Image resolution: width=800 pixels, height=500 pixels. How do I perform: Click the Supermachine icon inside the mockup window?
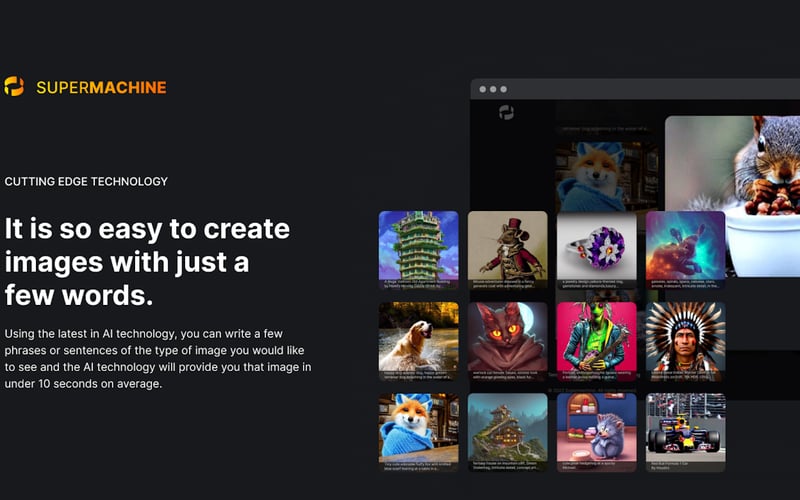(506, 112)
